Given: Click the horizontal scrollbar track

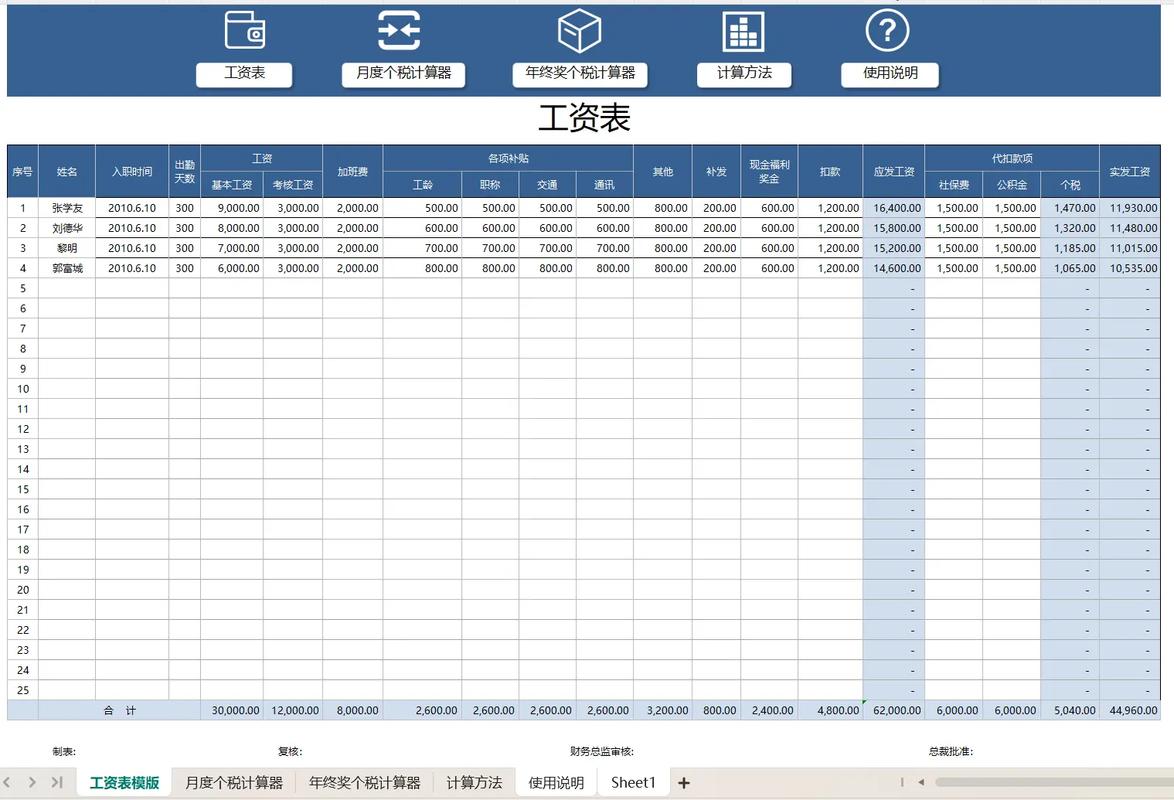Looking at the screenshot, I should [1054, 782].
